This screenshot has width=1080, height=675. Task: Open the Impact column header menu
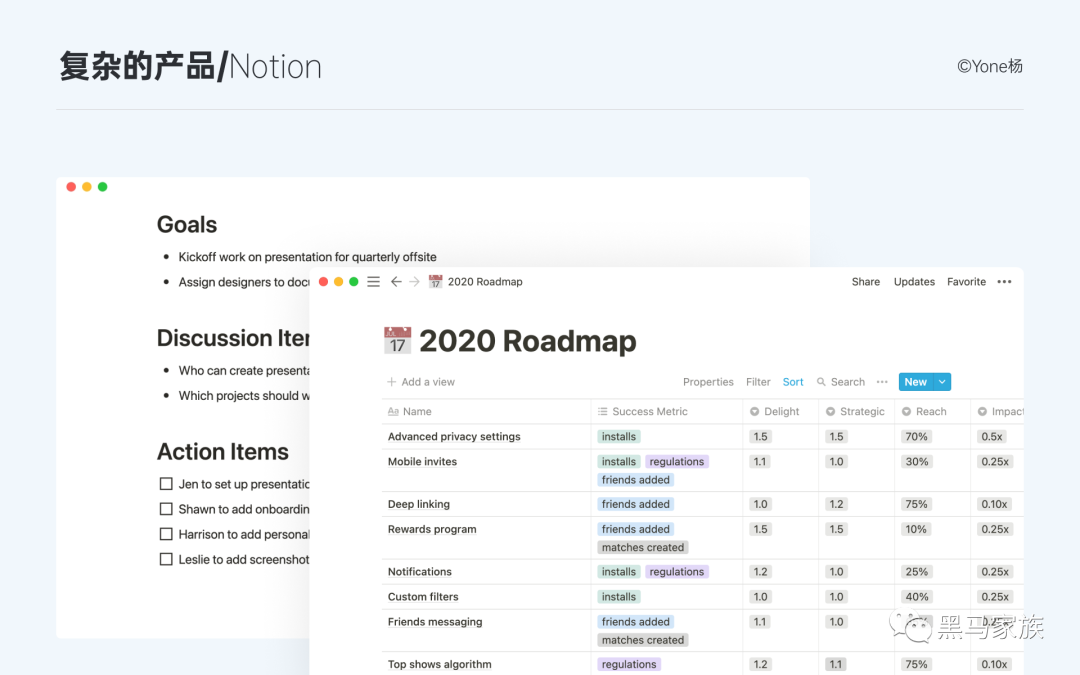click(x=997, y=411)
